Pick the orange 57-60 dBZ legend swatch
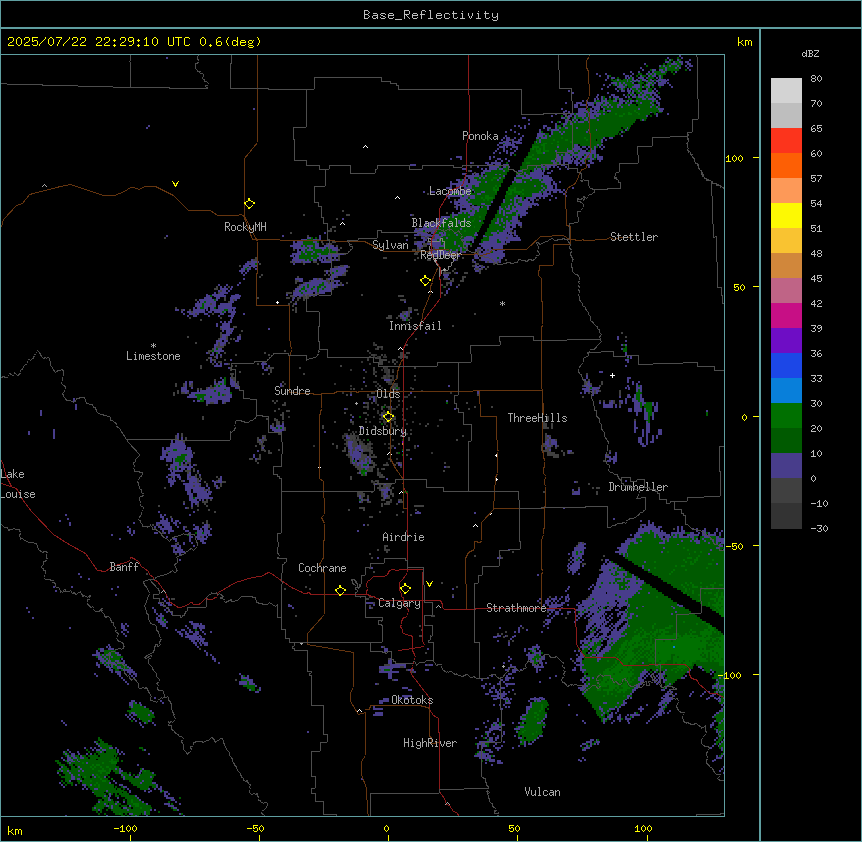Screen dimensions: 862x842 tap(786, 165)
